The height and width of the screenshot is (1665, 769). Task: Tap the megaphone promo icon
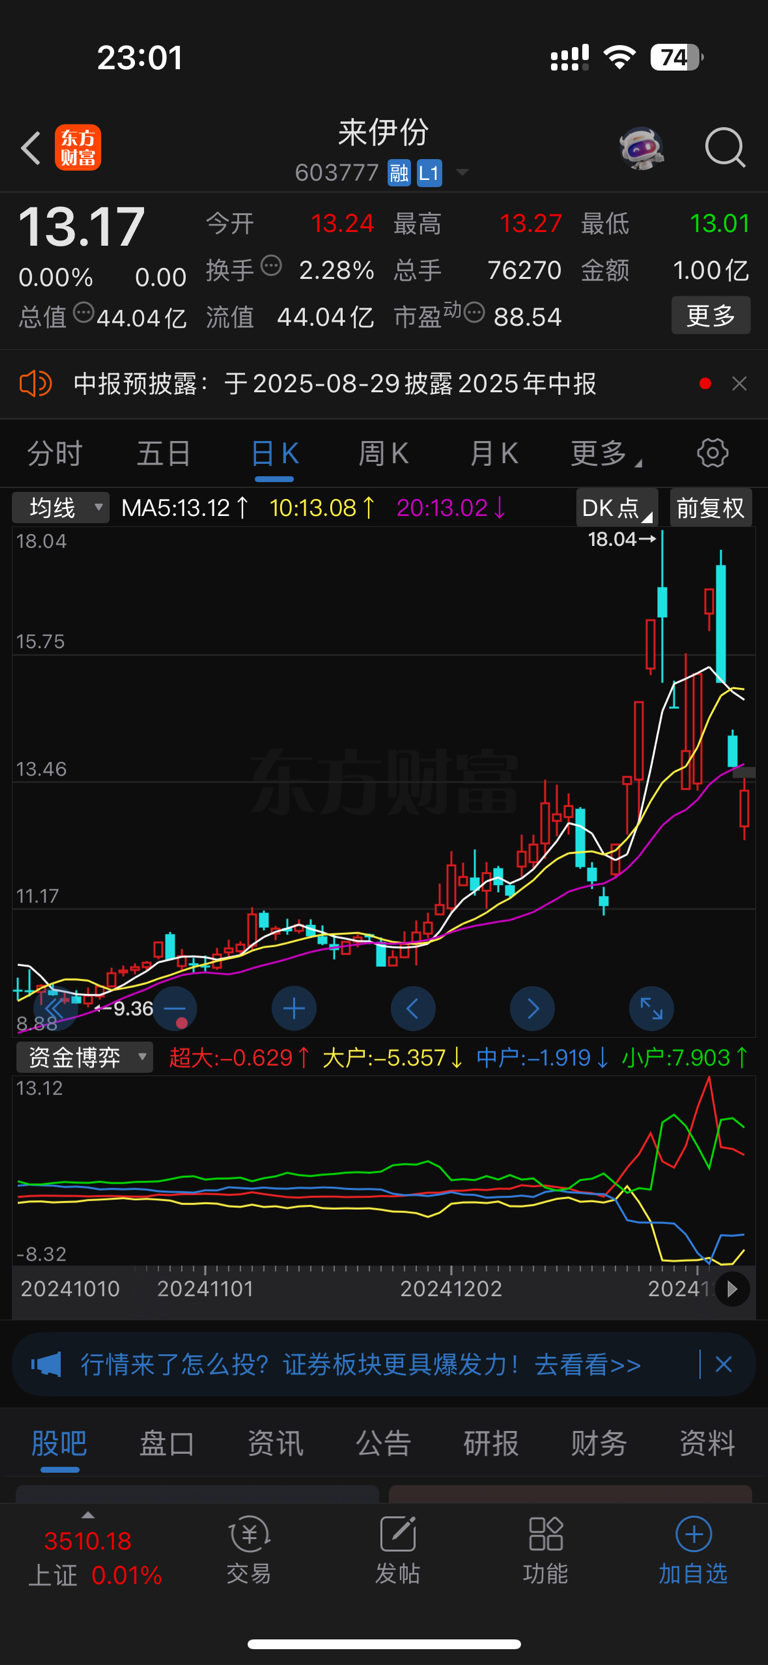[46, 1364]
